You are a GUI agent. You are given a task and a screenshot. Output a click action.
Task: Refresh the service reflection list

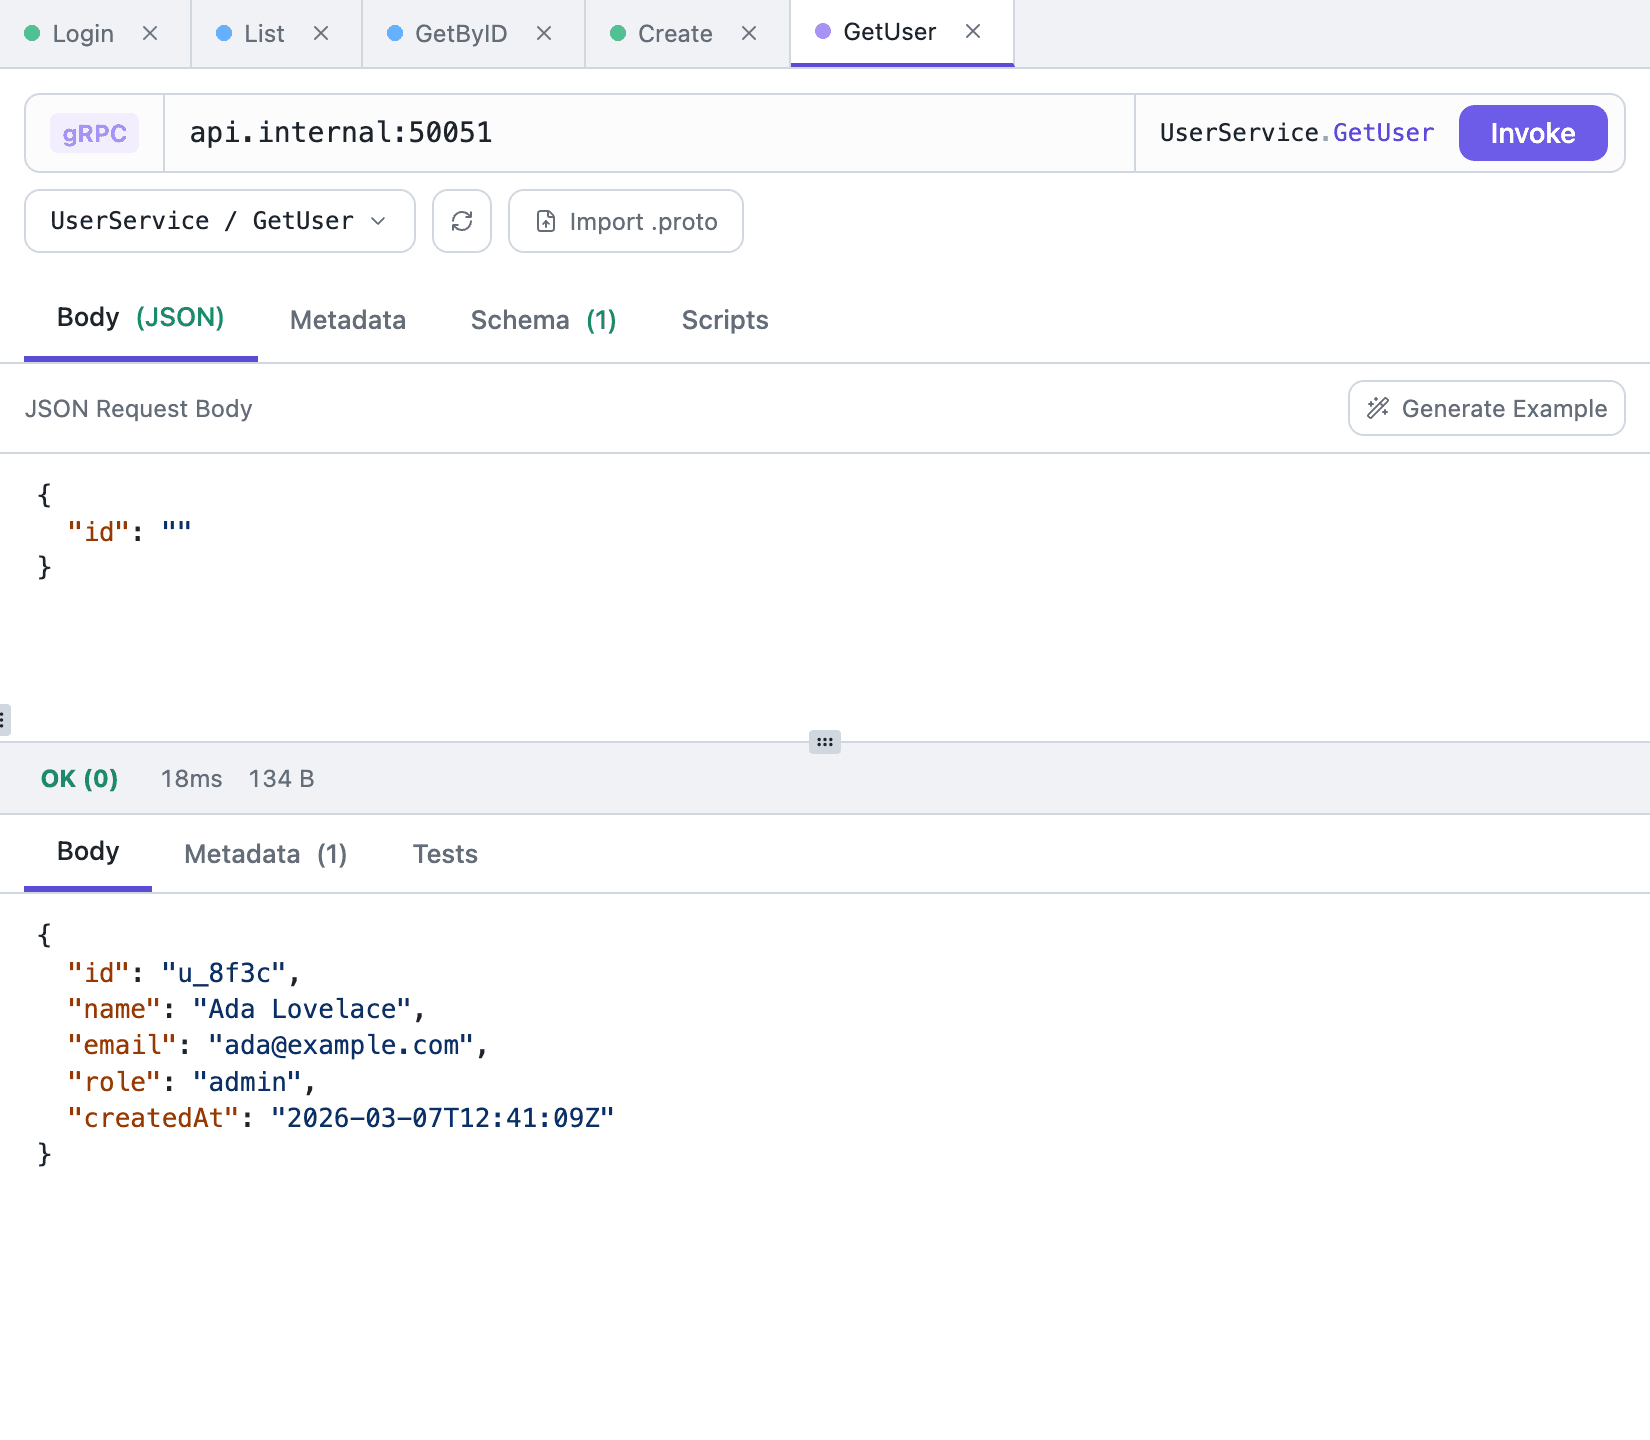pos(462,221)
